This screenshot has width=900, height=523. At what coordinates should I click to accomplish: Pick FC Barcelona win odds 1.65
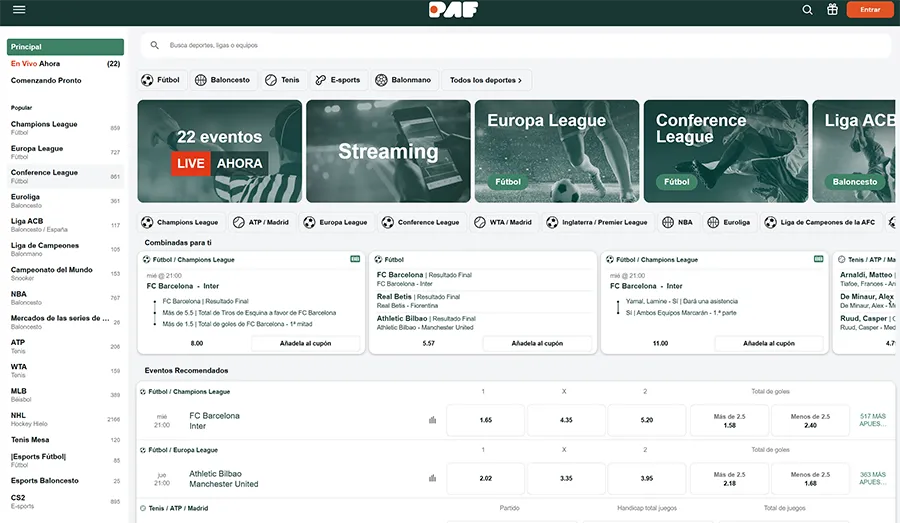coord(486,420)
